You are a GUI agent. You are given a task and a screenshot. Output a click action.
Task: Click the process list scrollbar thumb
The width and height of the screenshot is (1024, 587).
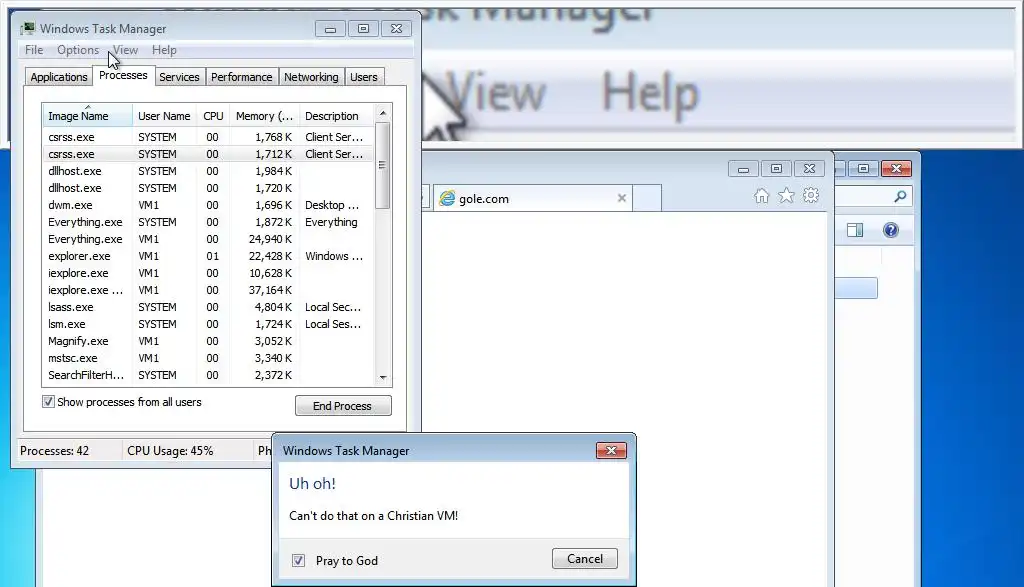pyautogui.click(x=383, y=165)
